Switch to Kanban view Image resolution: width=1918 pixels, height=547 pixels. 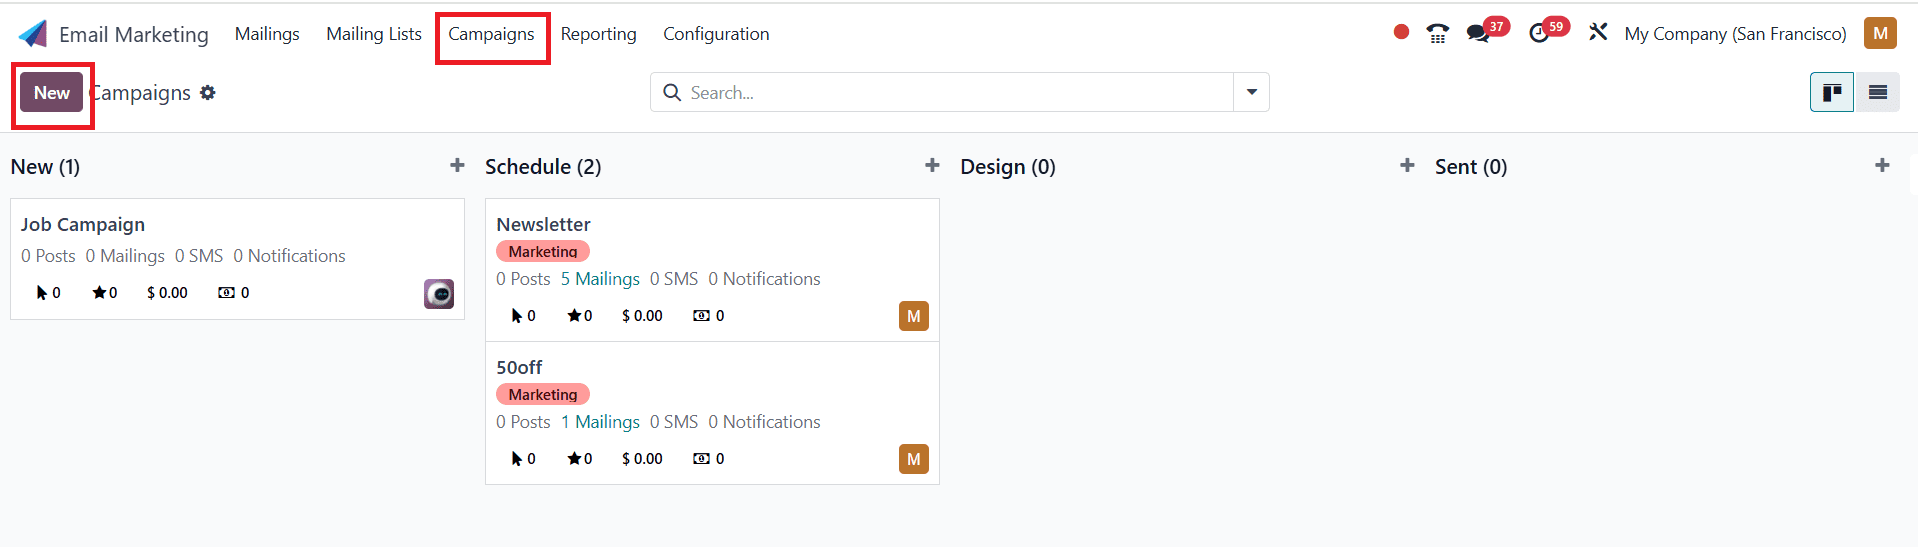tap(1832, 93)
